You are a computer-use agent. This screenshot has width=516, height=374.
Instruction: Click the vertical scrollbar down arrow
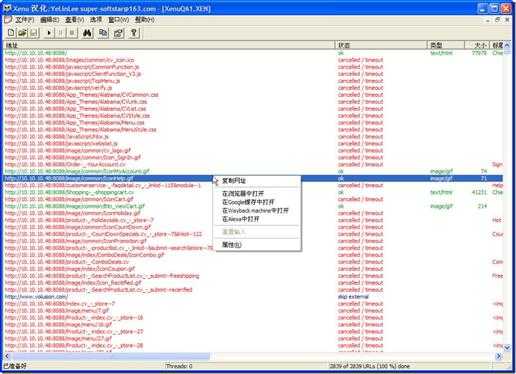click(507, 348)
